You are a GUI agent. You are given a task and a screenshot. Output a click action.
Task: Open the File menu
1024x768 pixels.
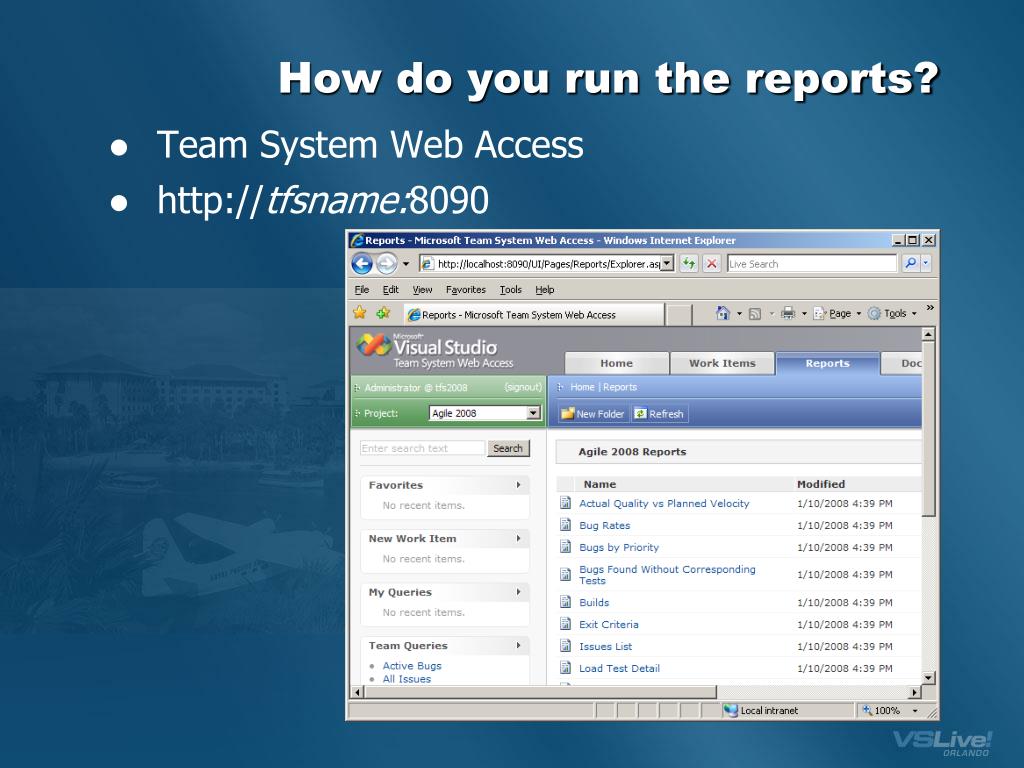pyautogui.click(x=362, y=289)
